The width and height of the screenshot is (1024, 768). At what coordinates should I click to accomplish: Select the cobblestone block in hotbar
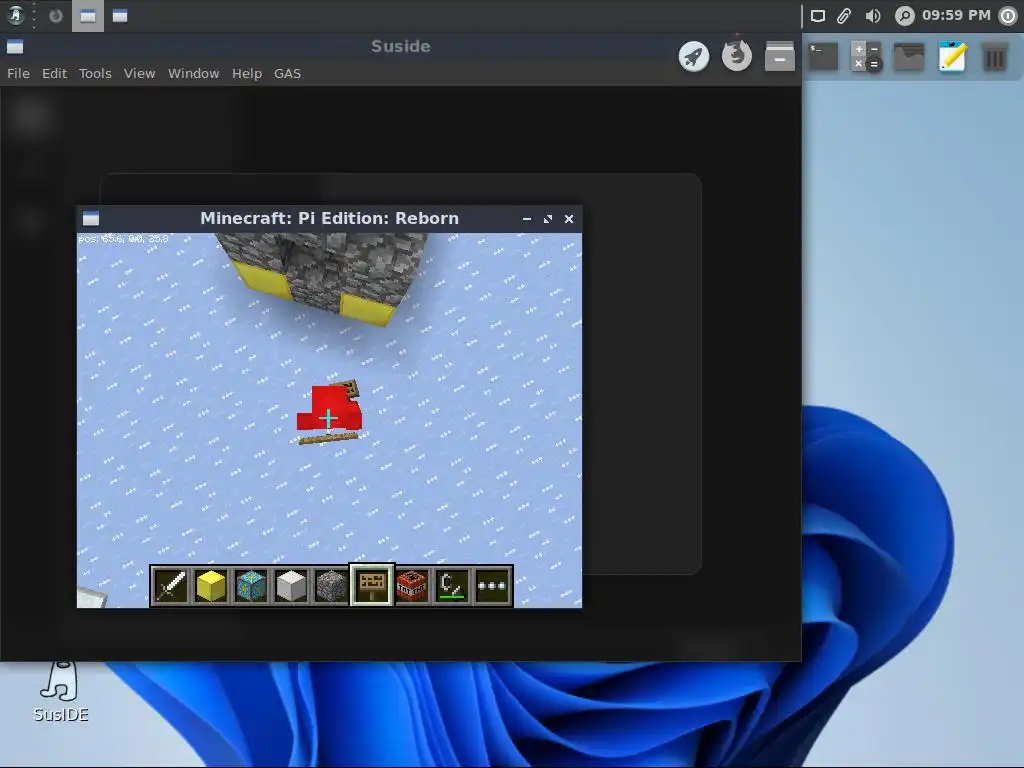click(x=332, y=586)
